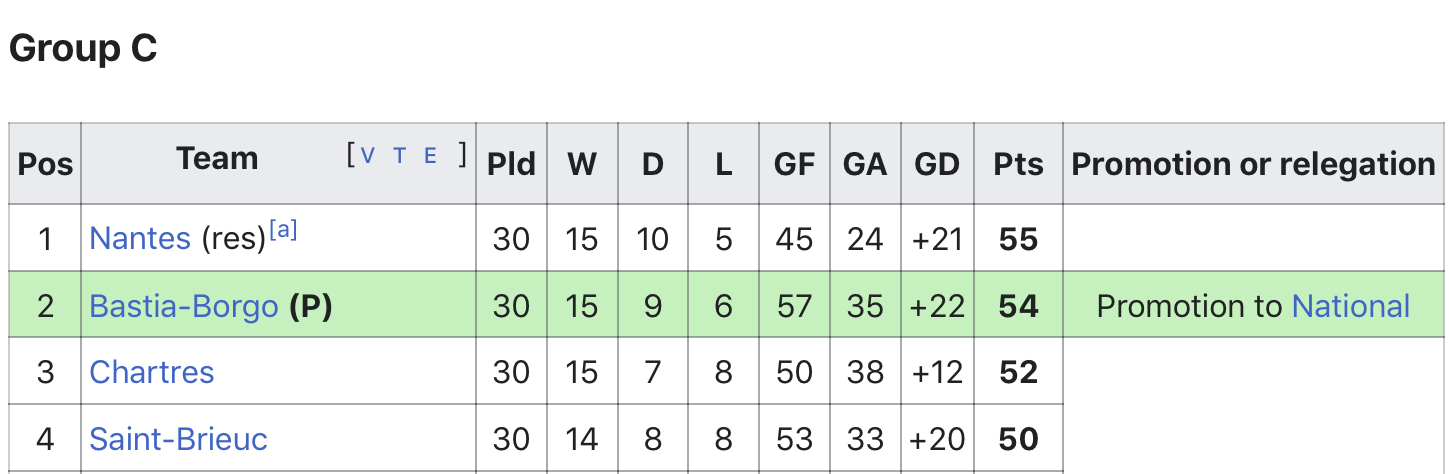This screenshot has width=1449, height=474.
Task: Click the Team column header
Action: pos(217,158)
